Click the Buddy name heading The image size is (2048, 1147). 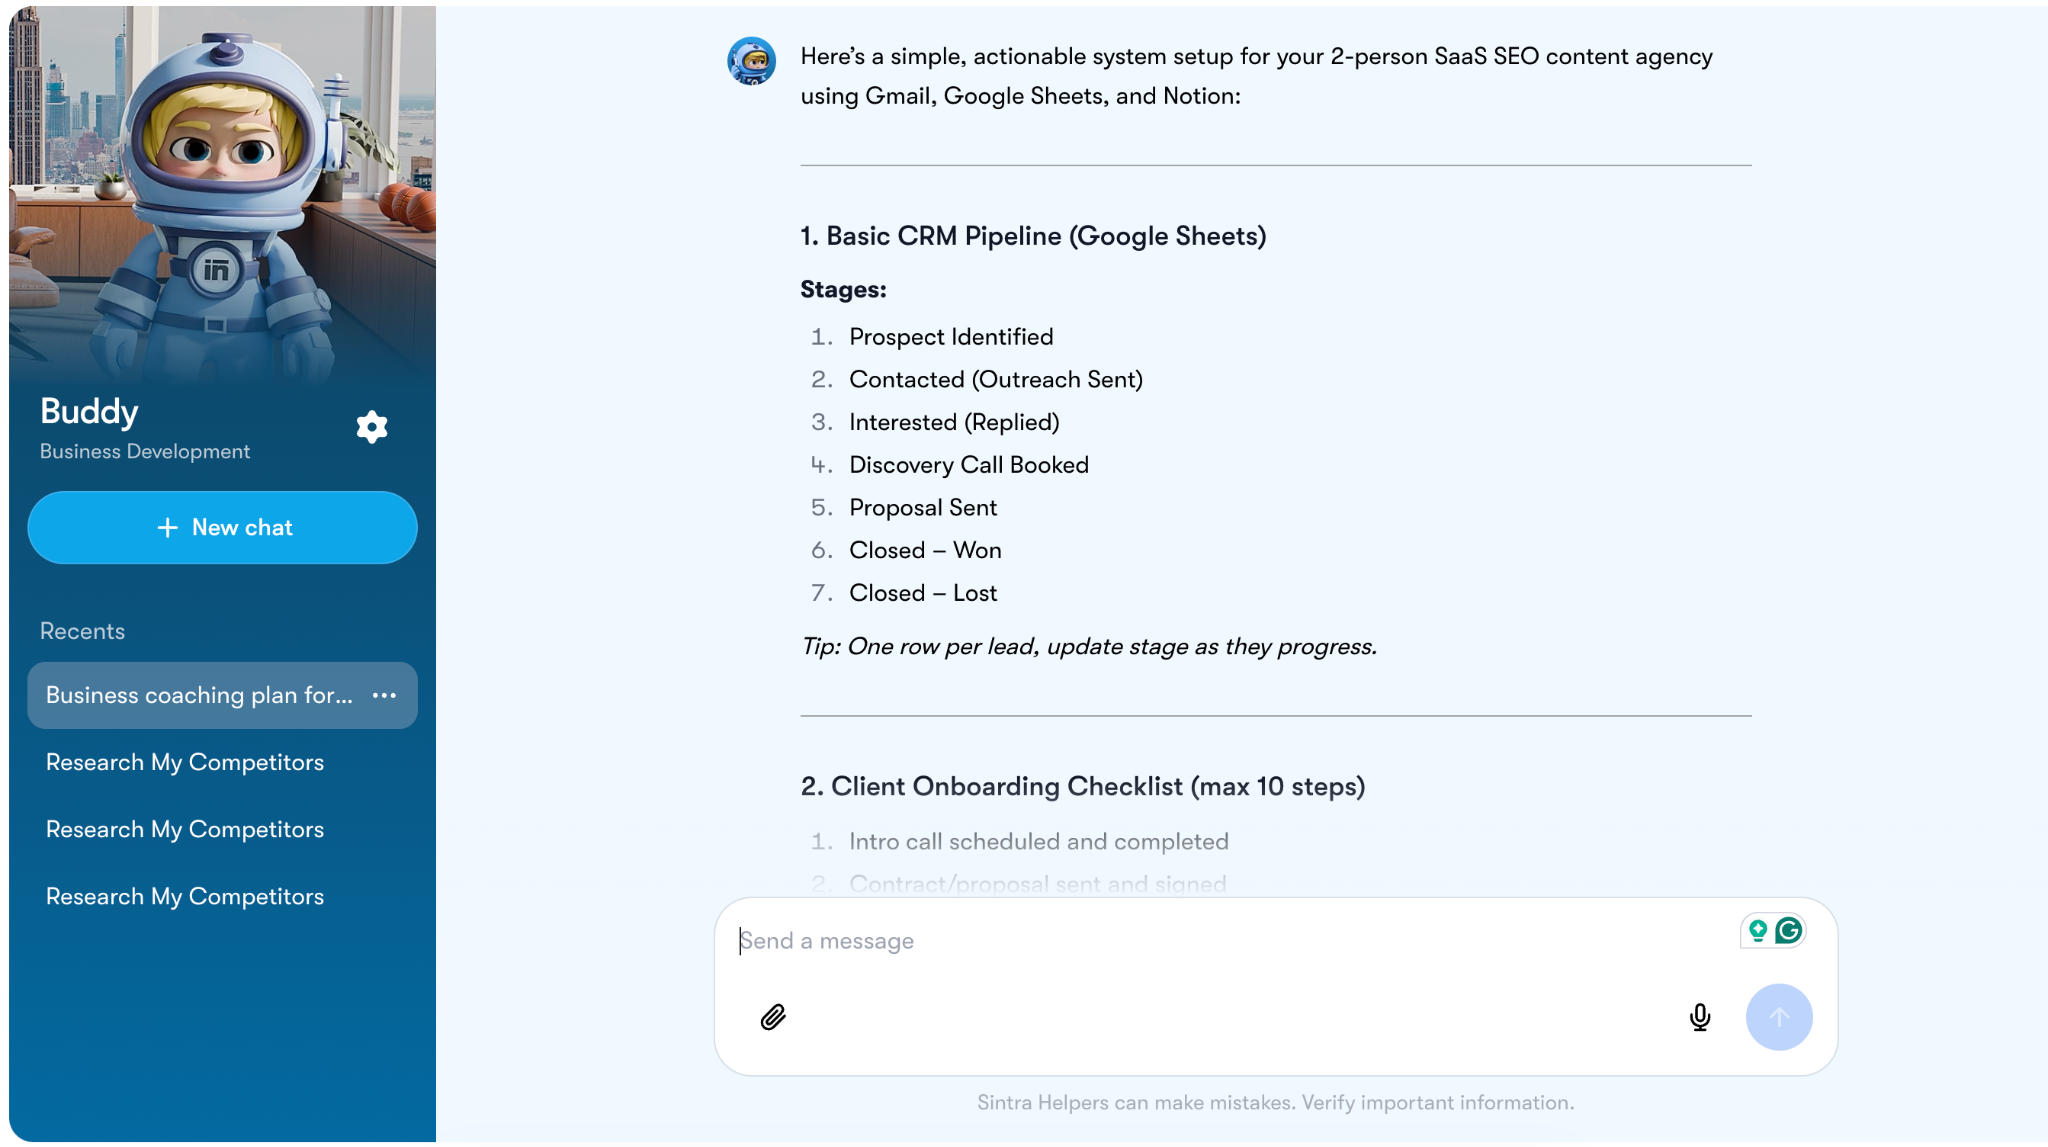pos(89,411)
